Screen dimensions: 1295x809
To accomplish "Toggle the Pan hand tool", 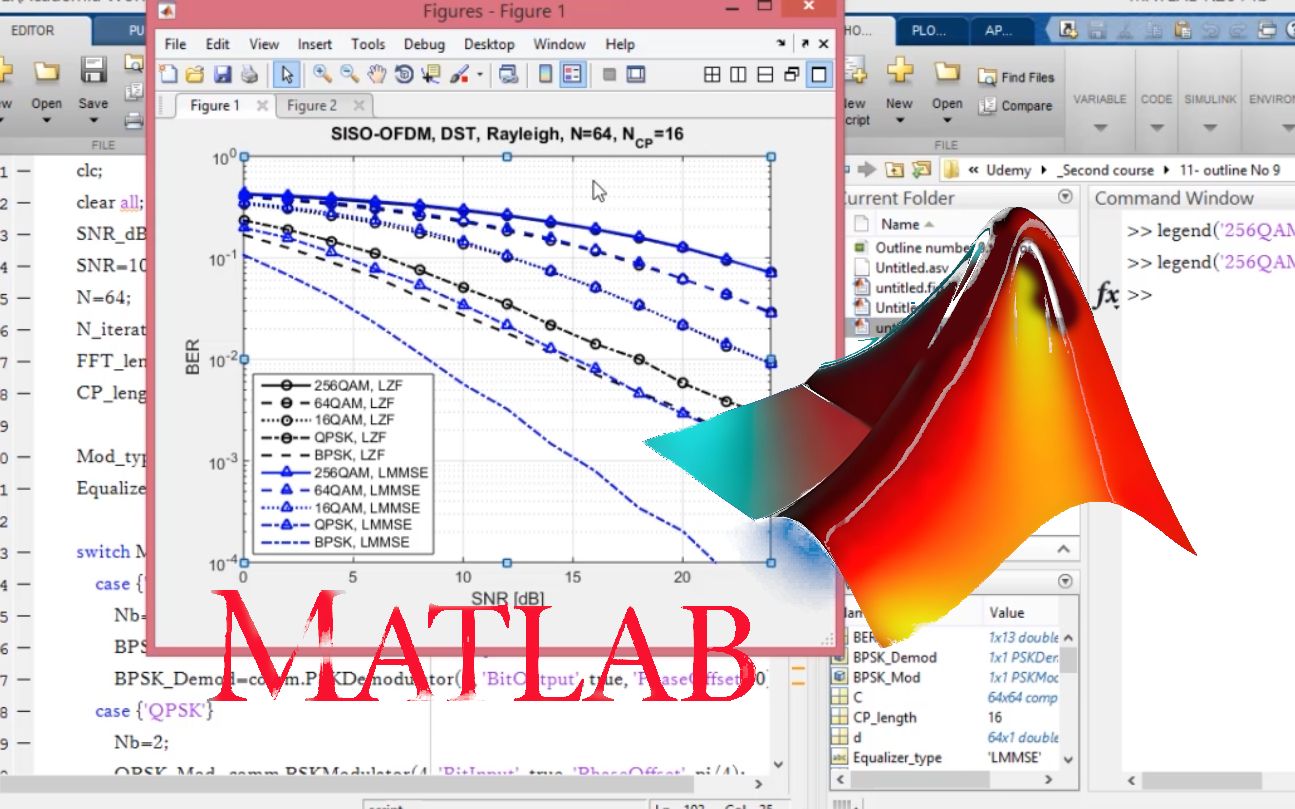I will pyautogui.click(x=377, y=74).
